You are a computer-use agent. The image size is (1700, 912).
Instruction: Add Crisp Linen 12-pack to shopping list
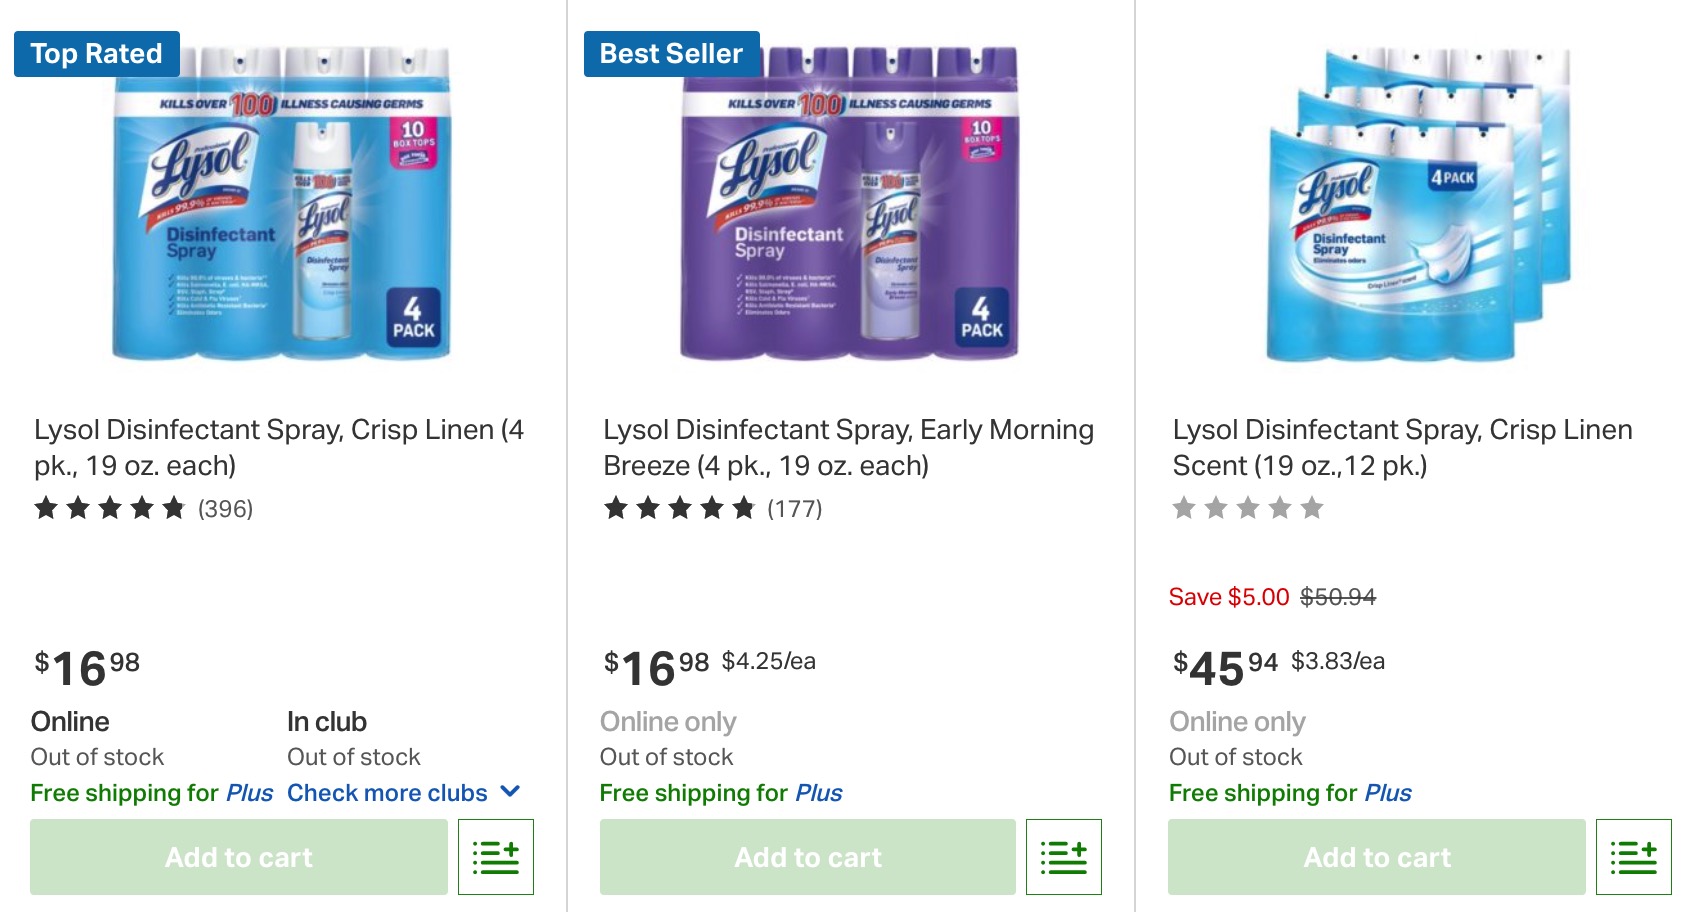[x=1634, y=857]
